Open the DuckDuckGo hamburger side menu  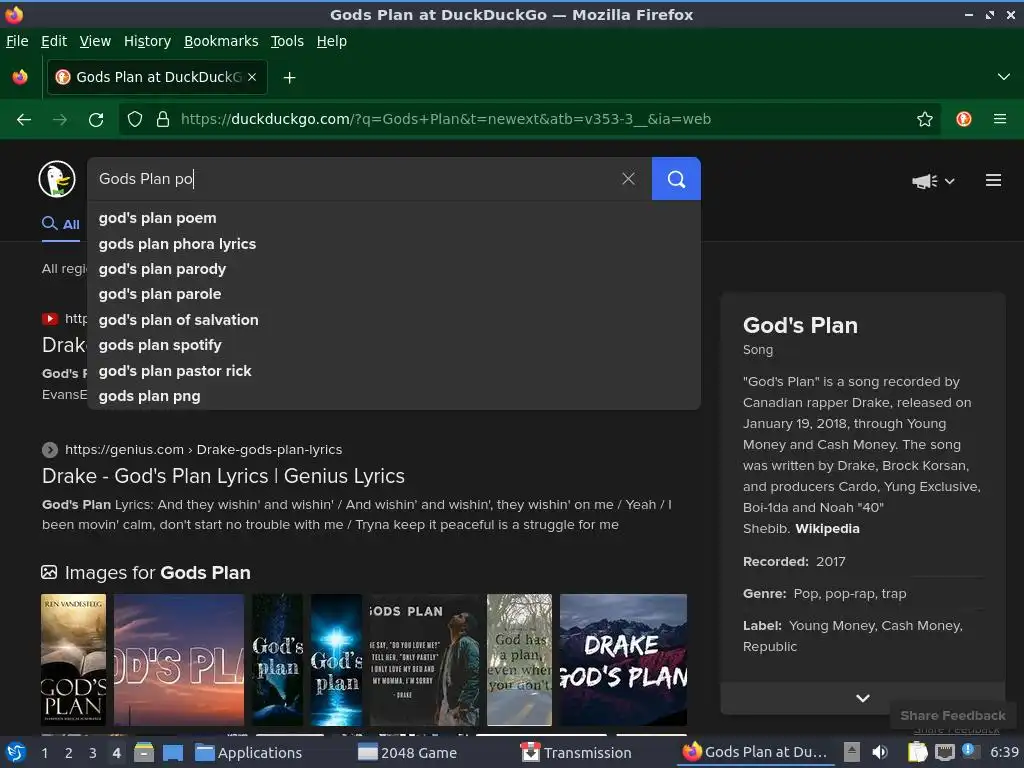point(993,180)
